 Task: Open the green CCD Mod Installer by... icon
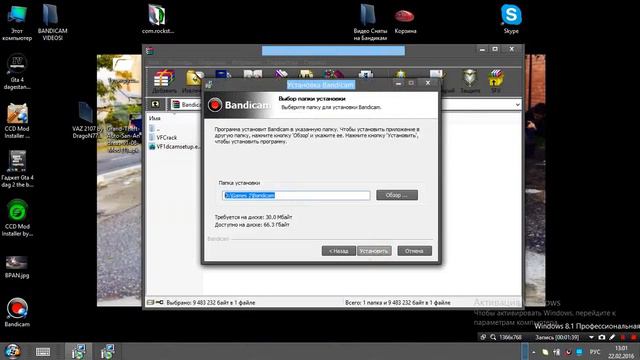17,218
